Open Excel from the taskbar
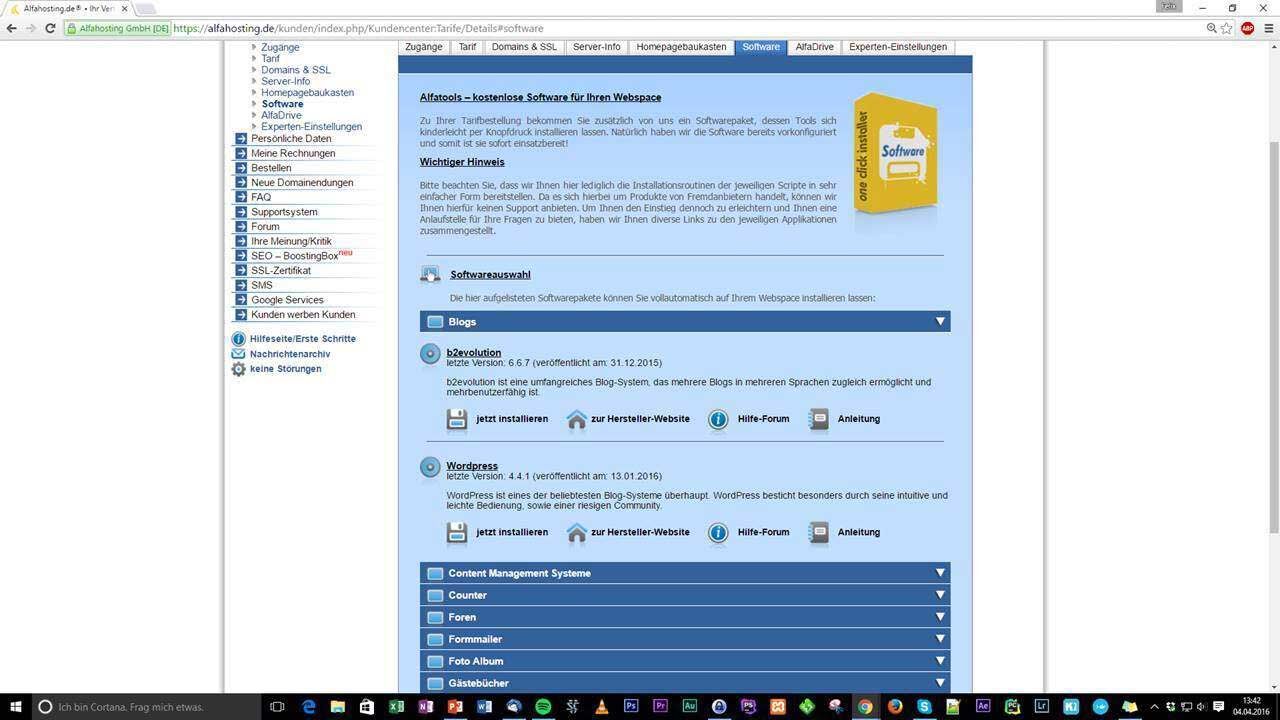Viewport: 1280px width, 720px height. pyautogui.click(x=396, y=706)
